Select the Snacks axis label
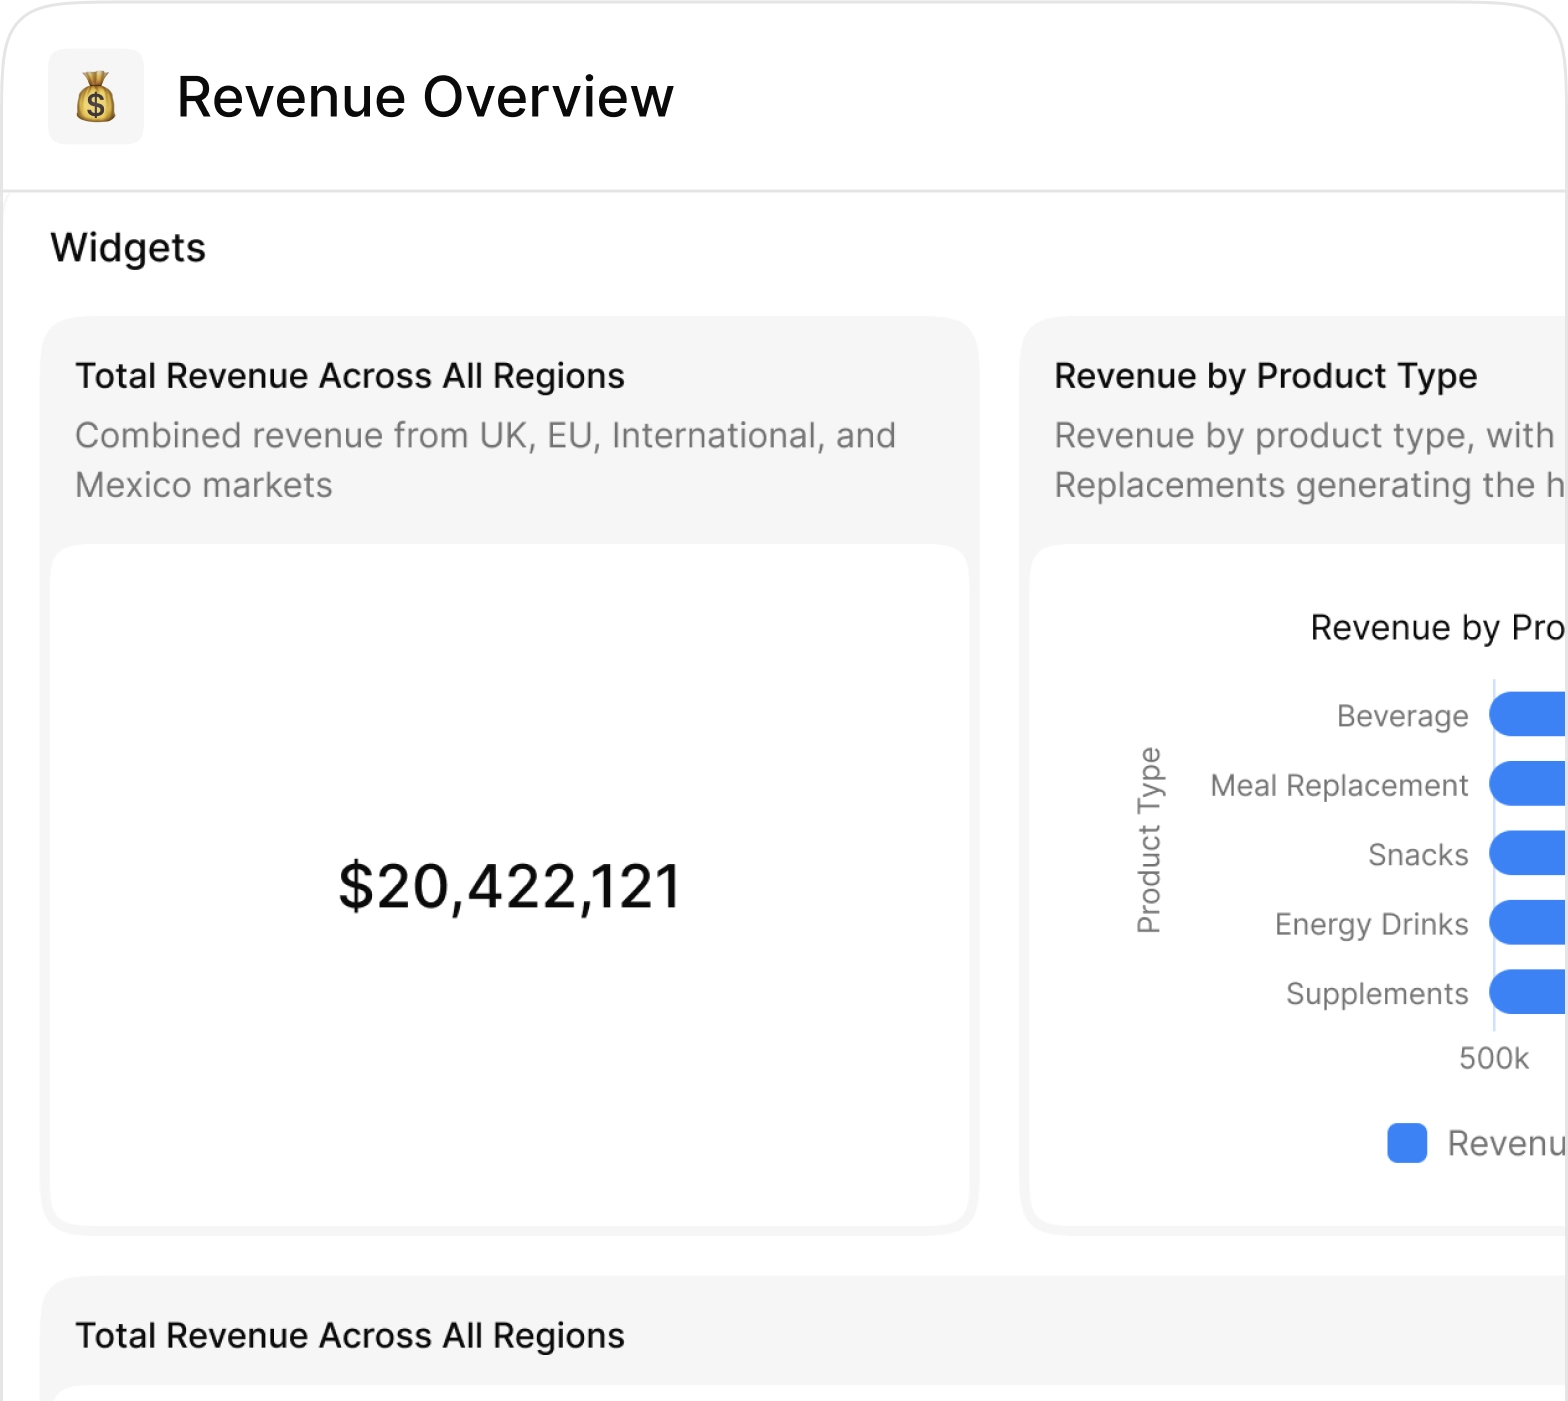 pos(1418,855)
